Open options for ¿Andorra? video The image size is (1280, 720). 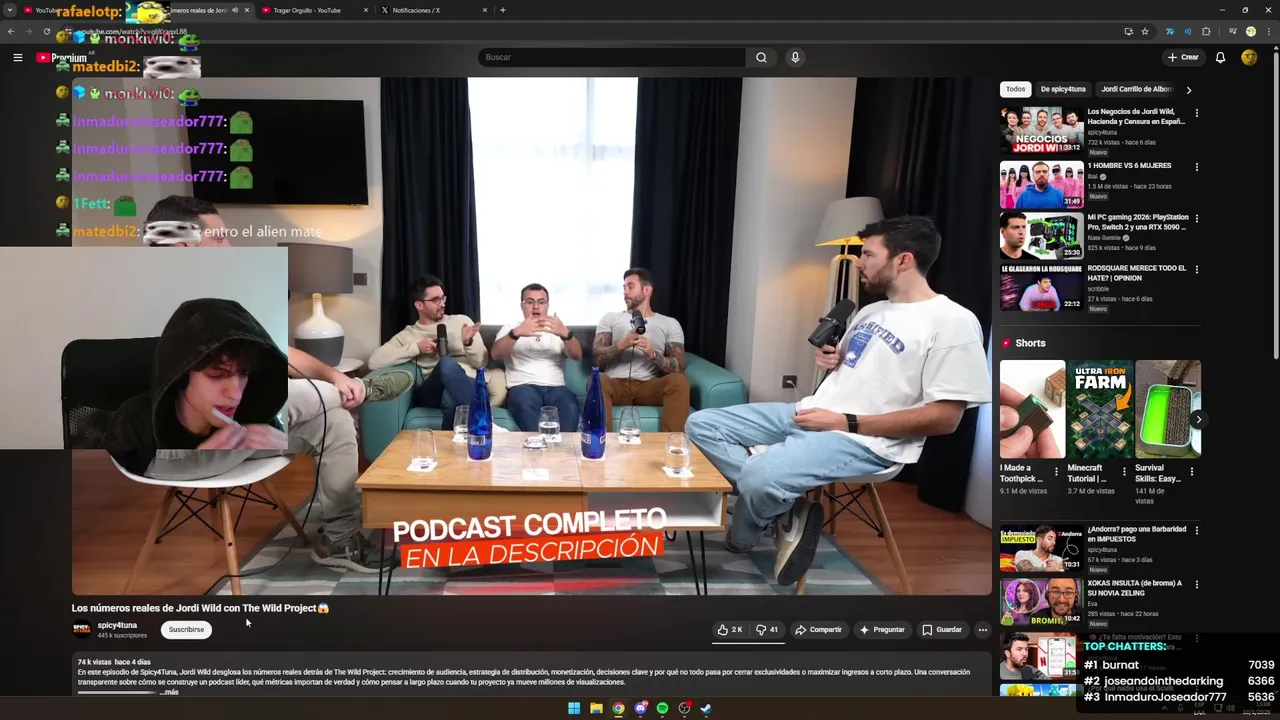[1196, 531]
